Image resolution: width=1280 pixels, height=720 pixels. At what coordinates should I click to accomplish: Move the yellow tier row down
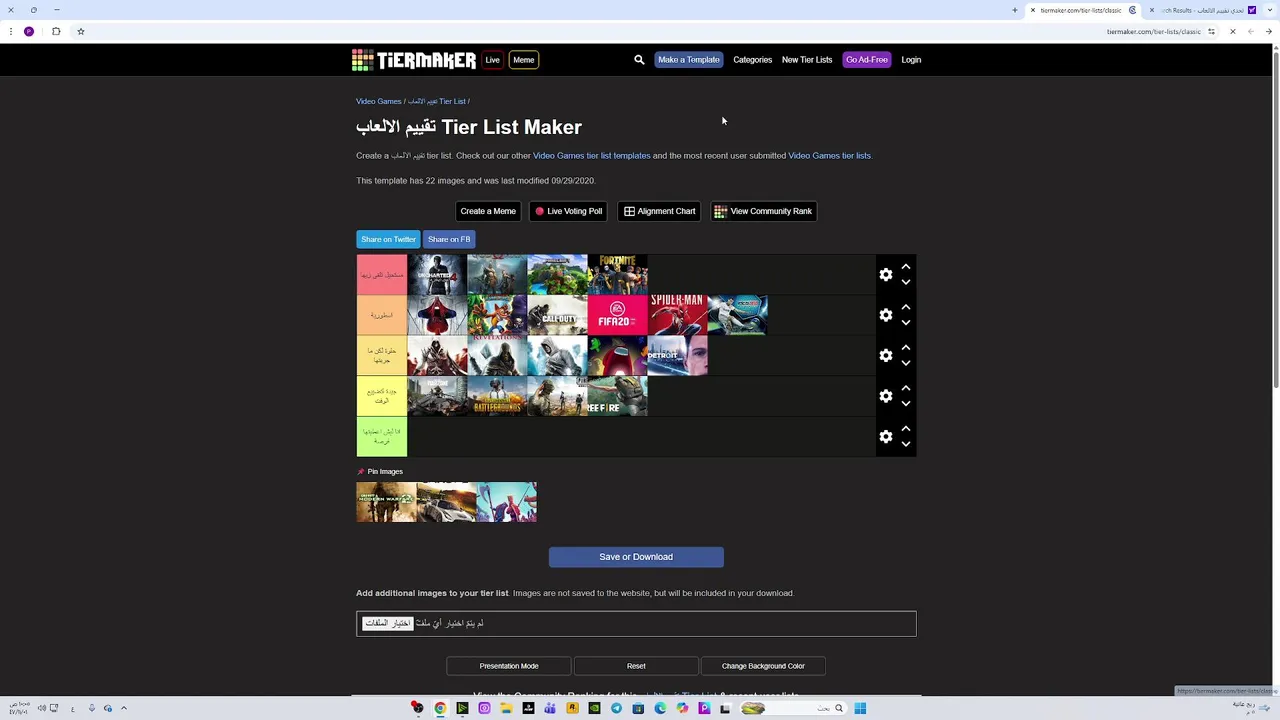click(905, 404)
